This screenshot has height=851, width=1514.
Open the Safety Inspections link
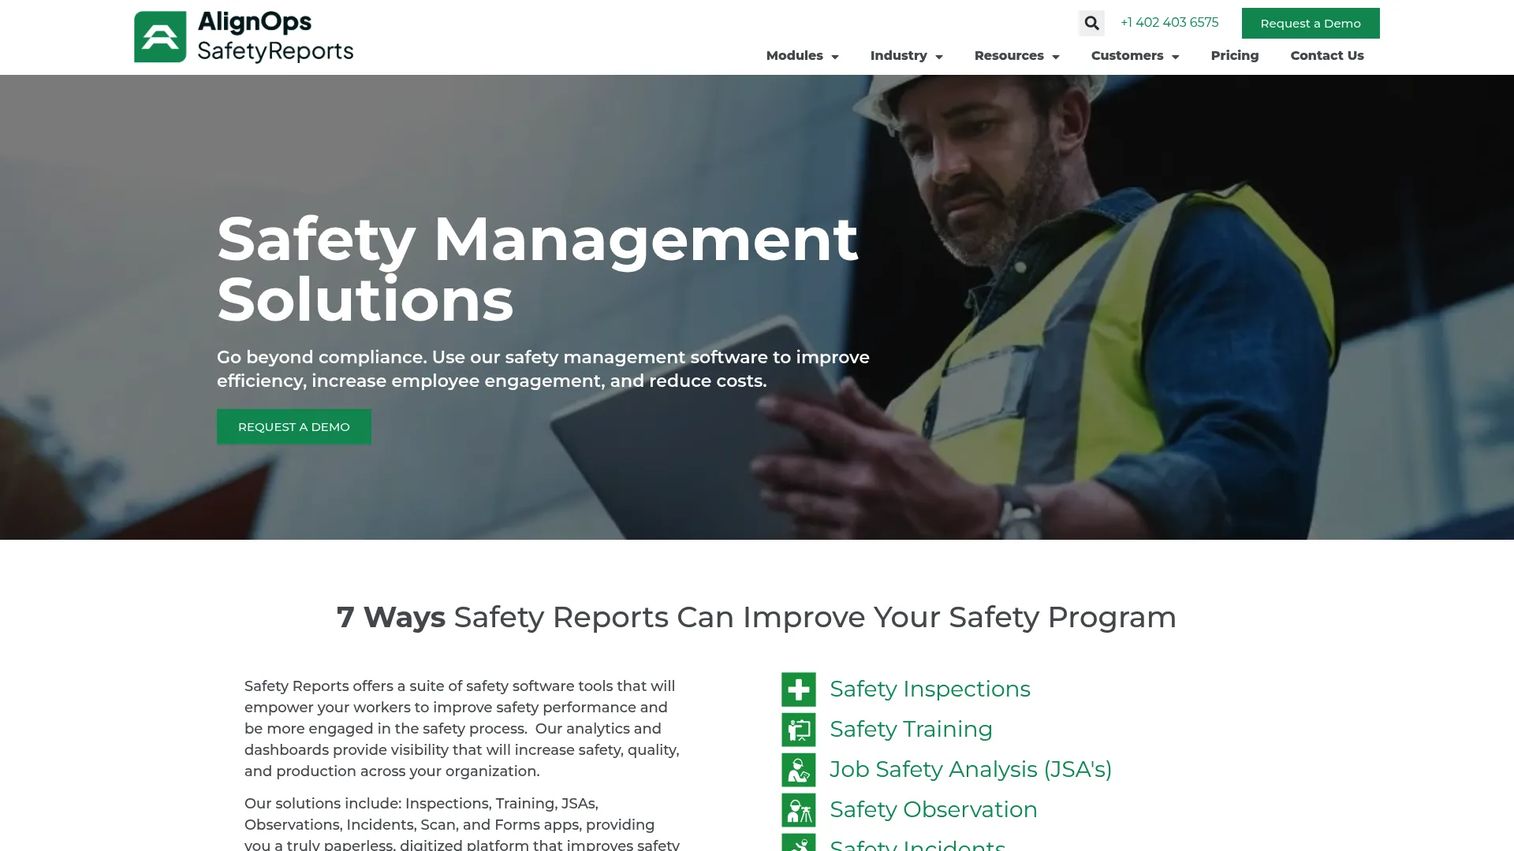coord(930,689)
